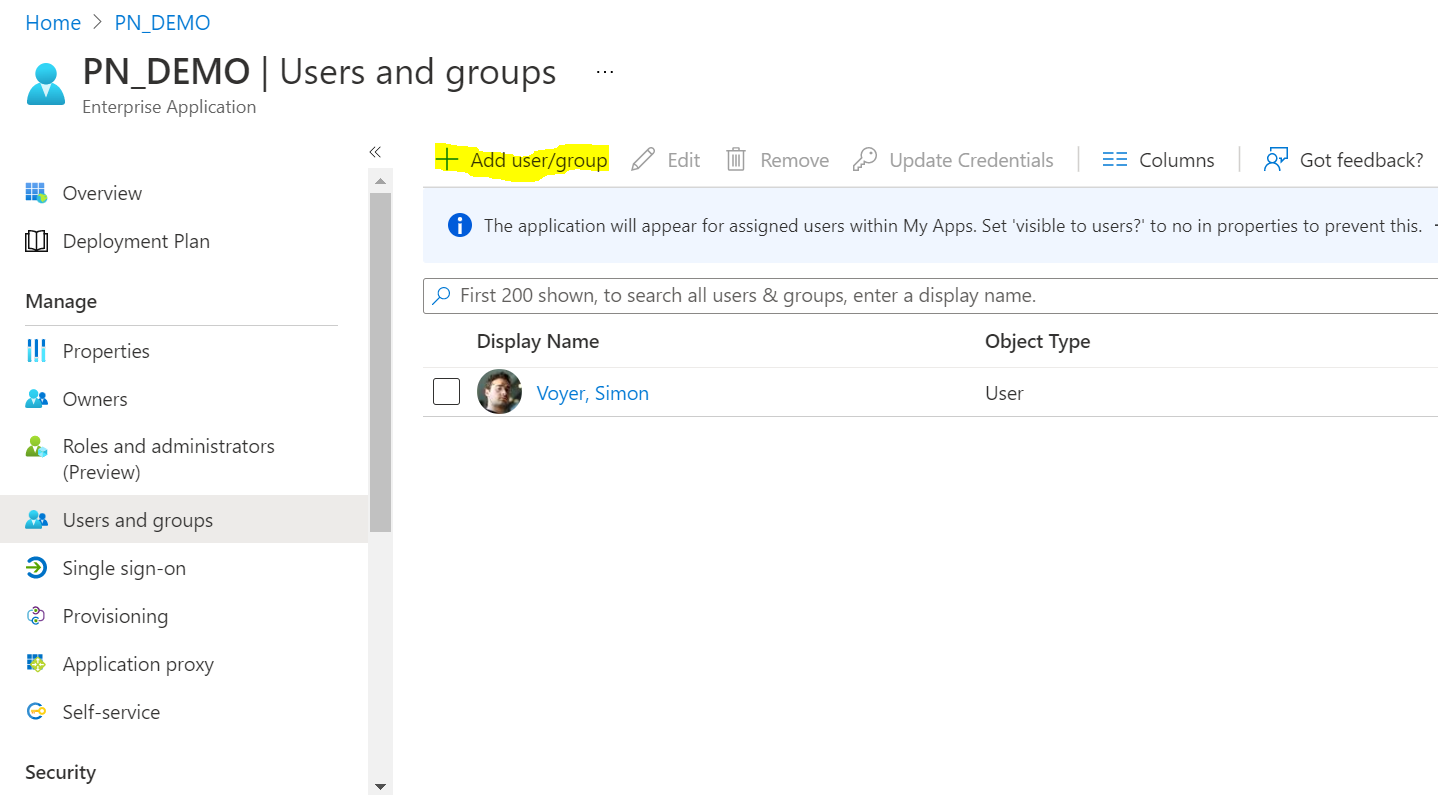Open the Self-service menu item
The image size is (1438, 795).
111,712
